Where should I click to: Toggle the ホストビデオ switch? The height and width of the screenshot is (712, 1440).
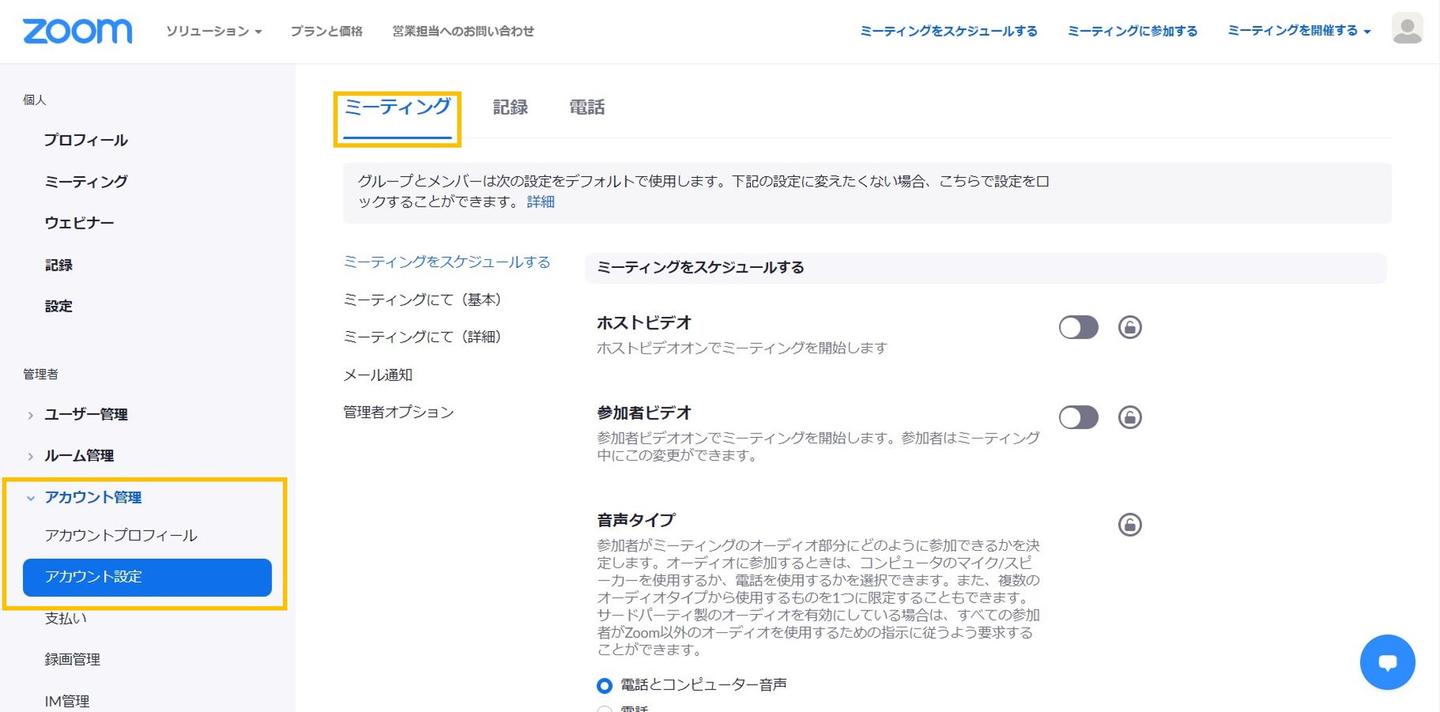[1078, 327]
